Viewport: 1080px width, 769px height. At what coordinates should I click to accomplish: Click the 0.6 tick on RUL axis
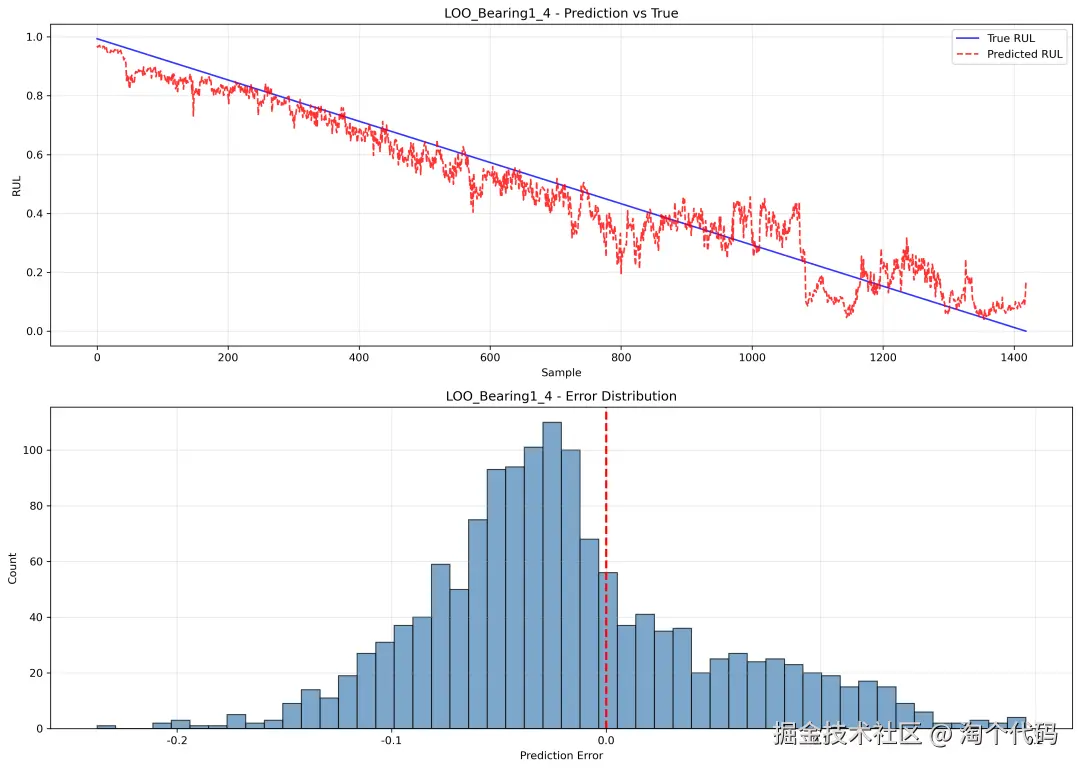click(34, 155)
